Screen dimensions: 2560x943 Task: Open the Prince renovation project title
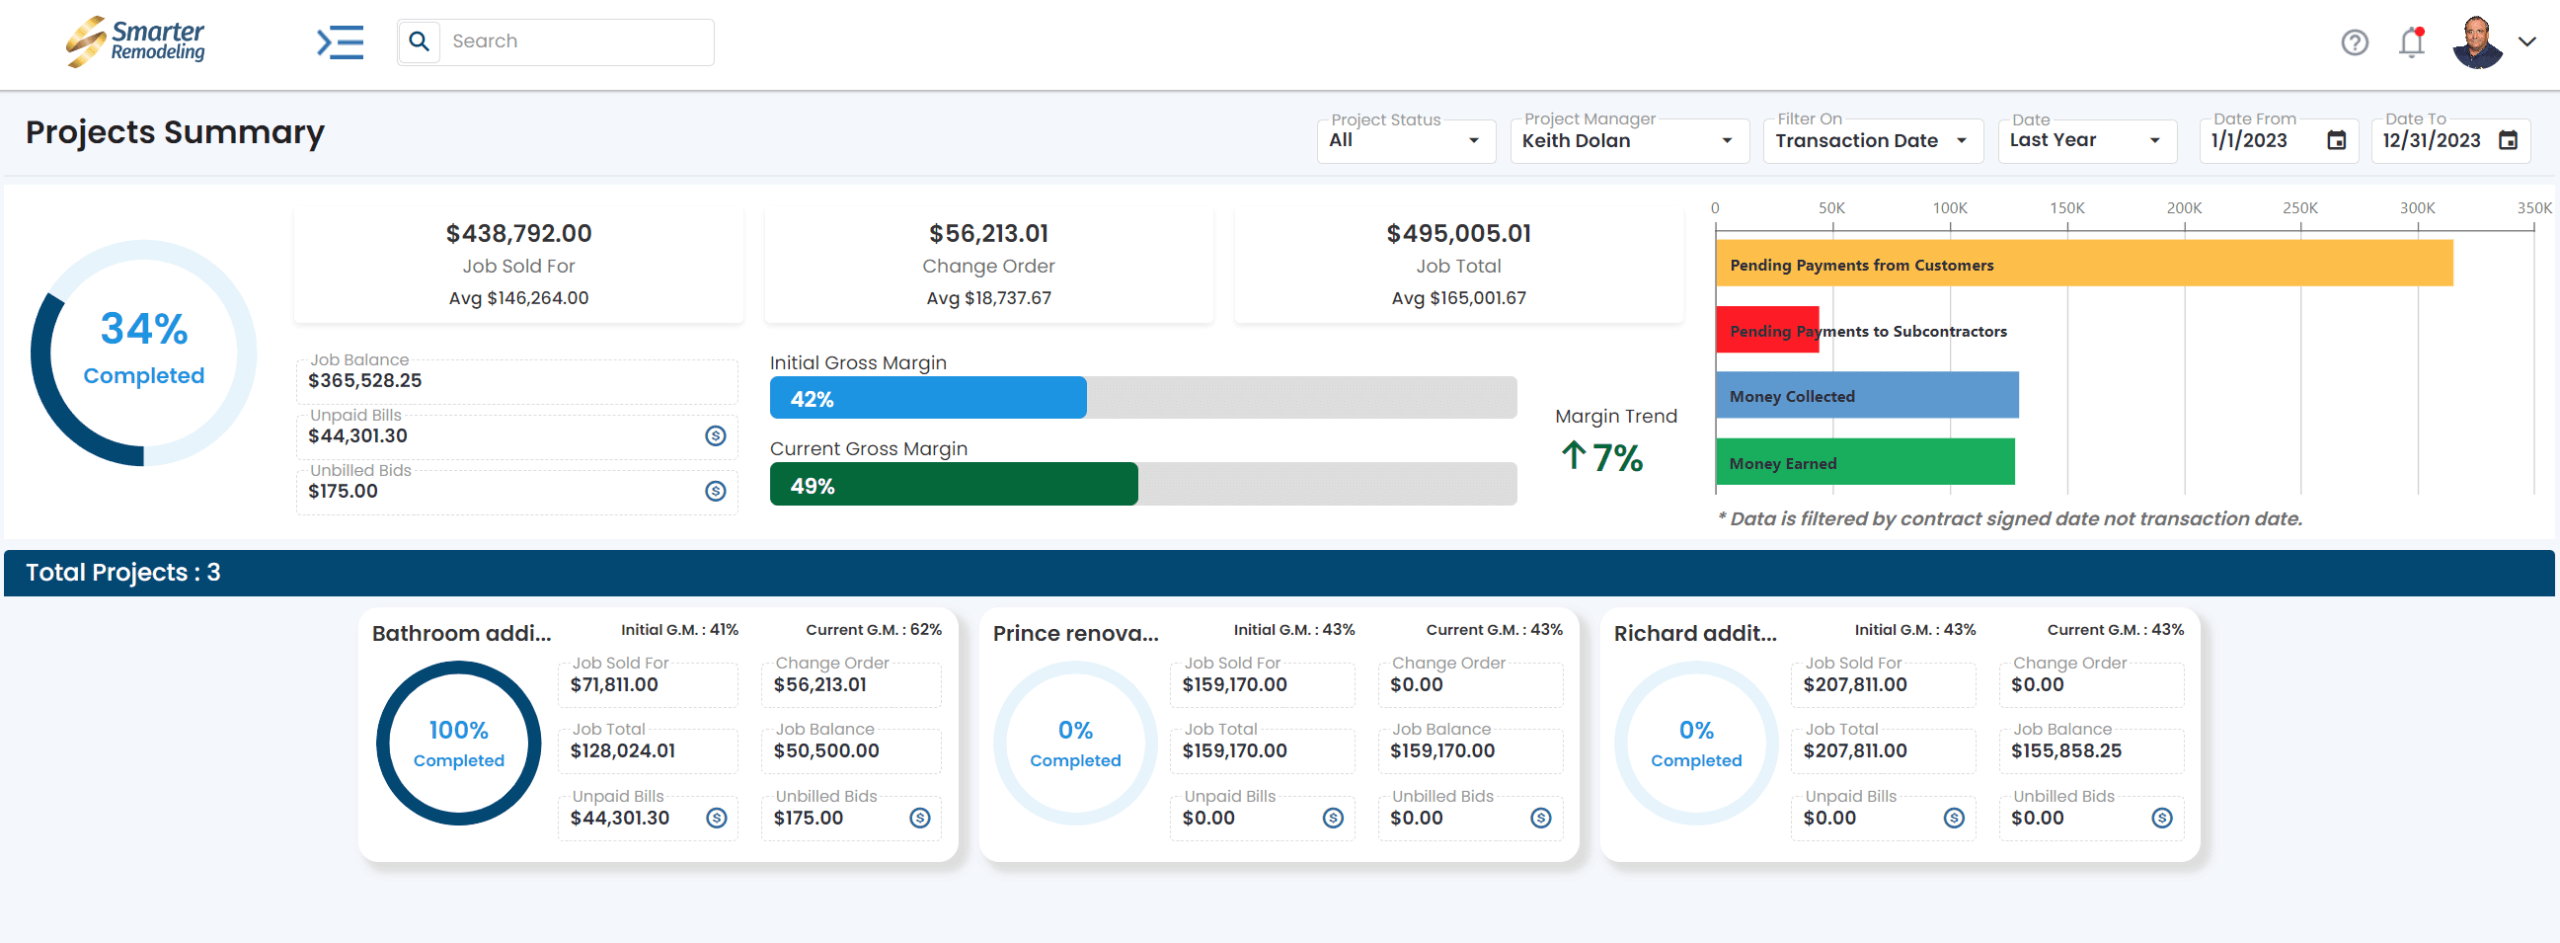(x=1075, y=634)
